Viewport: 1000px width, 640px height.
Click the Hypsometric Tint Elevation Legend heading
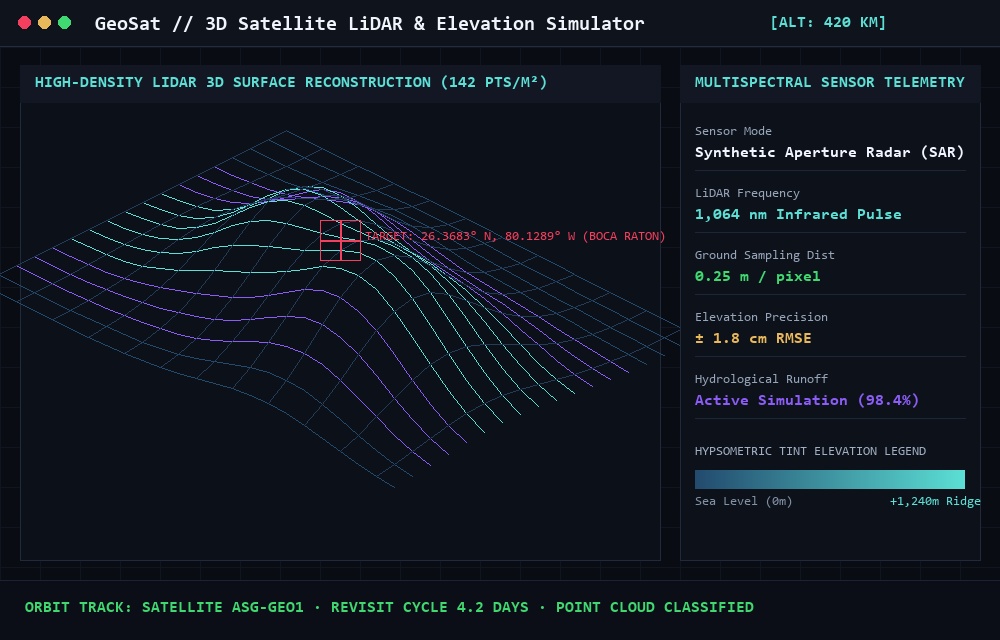coord(810,451)
